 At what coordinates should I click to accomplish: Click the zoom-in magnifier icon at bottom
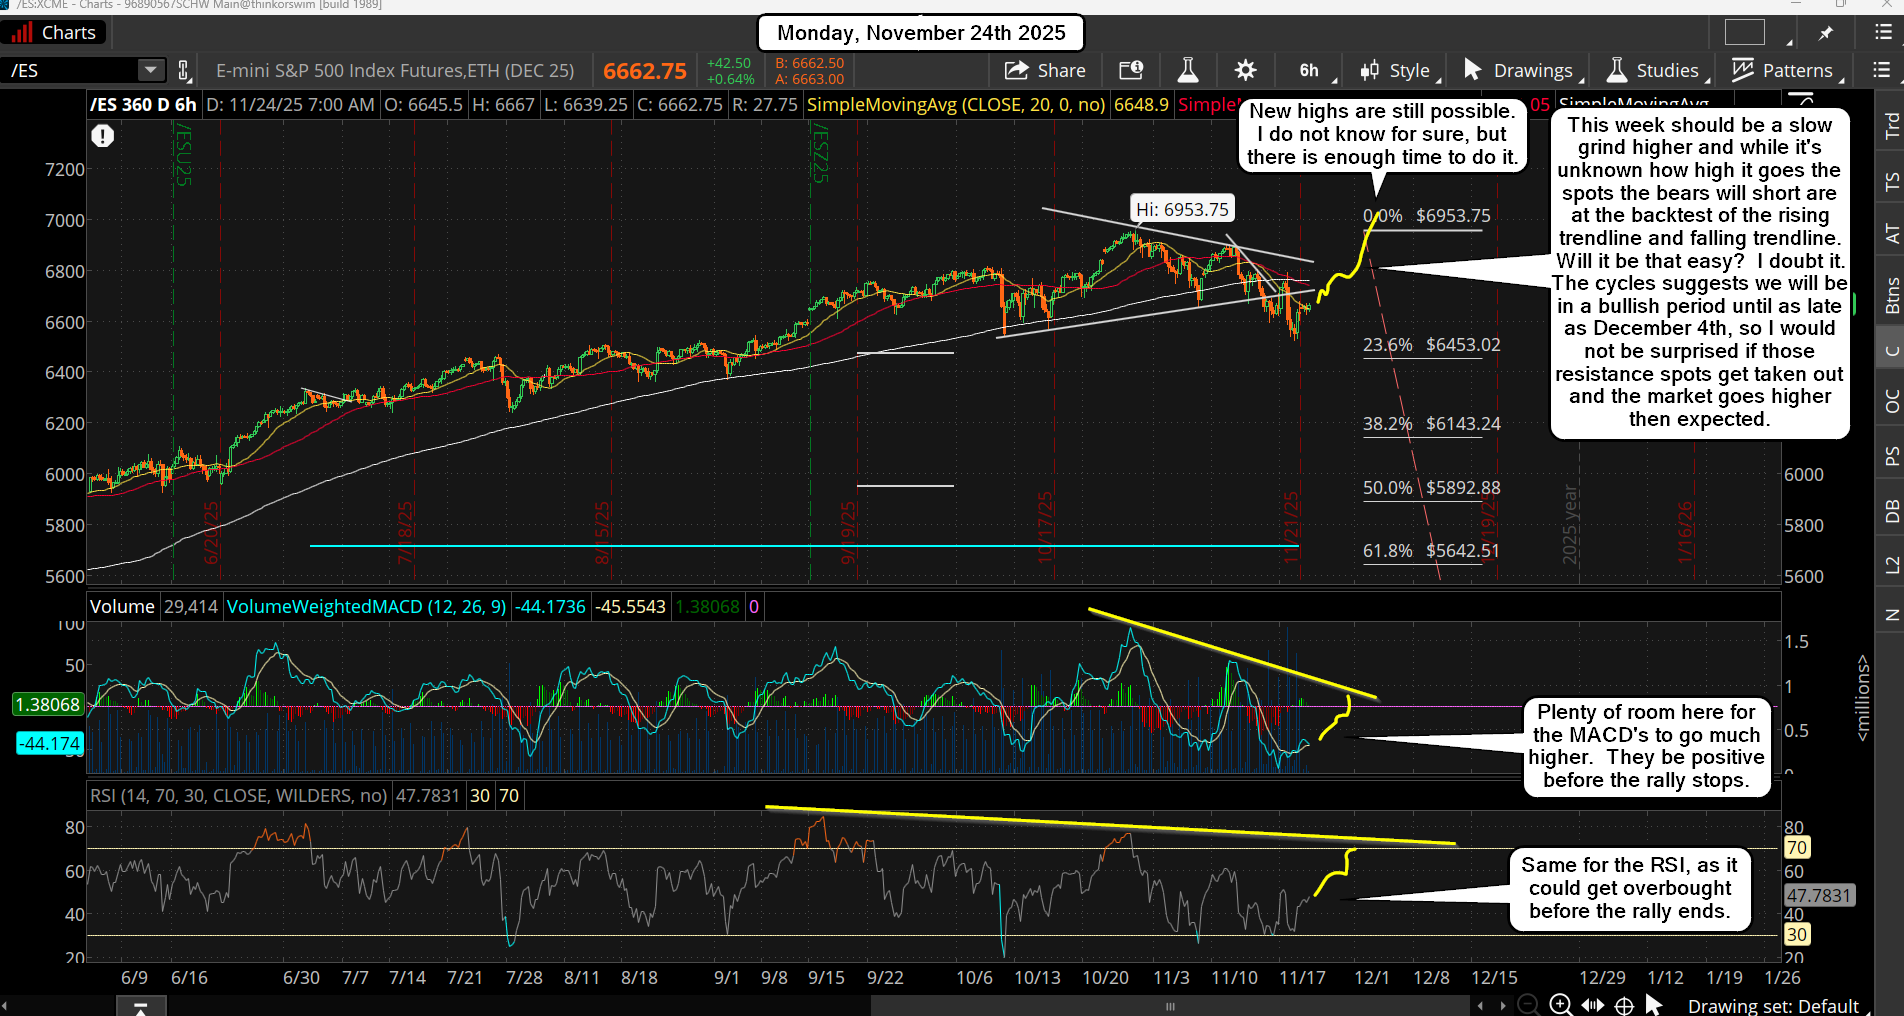pyautogui.click(x=1559, y=1005)
